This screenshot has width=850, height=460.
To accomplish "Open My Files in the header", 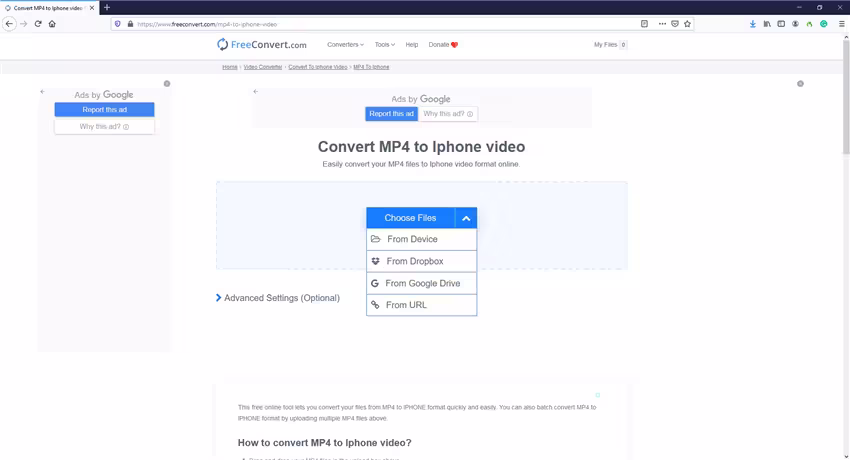I will point(610,44).
